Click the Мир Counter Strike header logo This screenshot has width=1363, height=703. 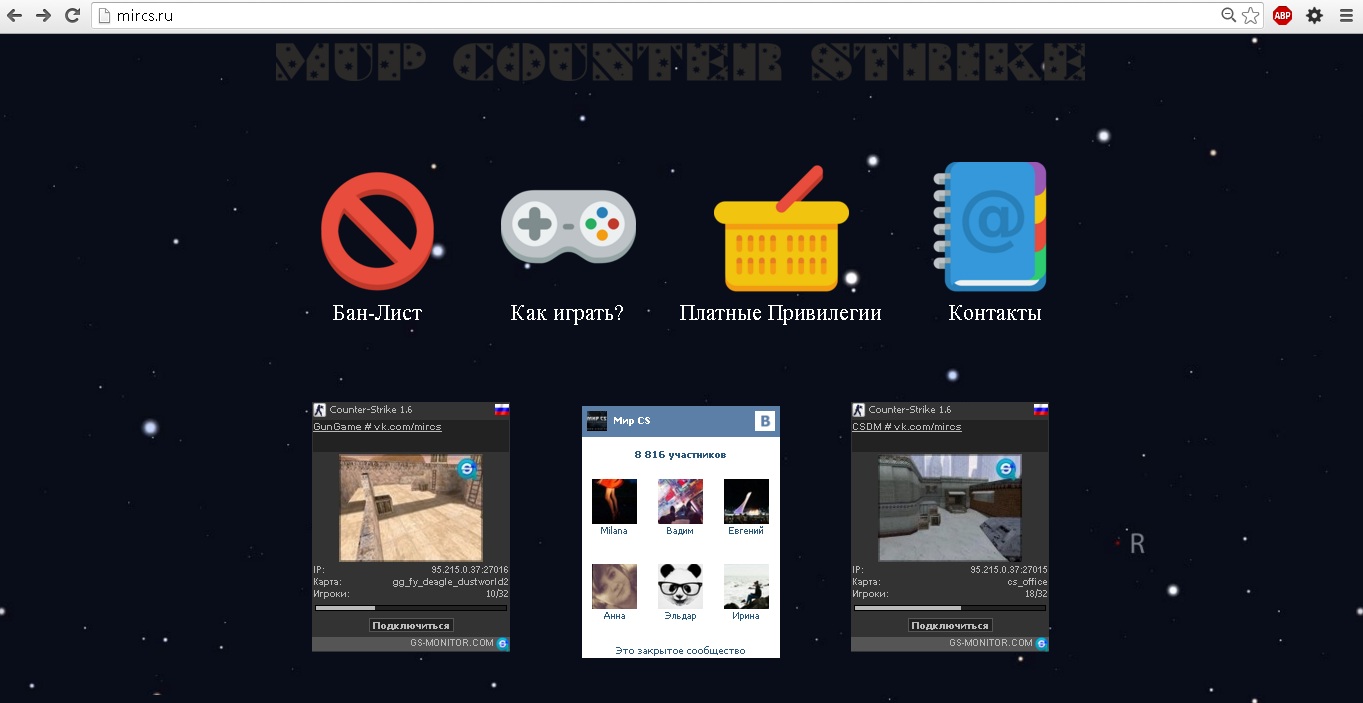[x=680, y=62]
